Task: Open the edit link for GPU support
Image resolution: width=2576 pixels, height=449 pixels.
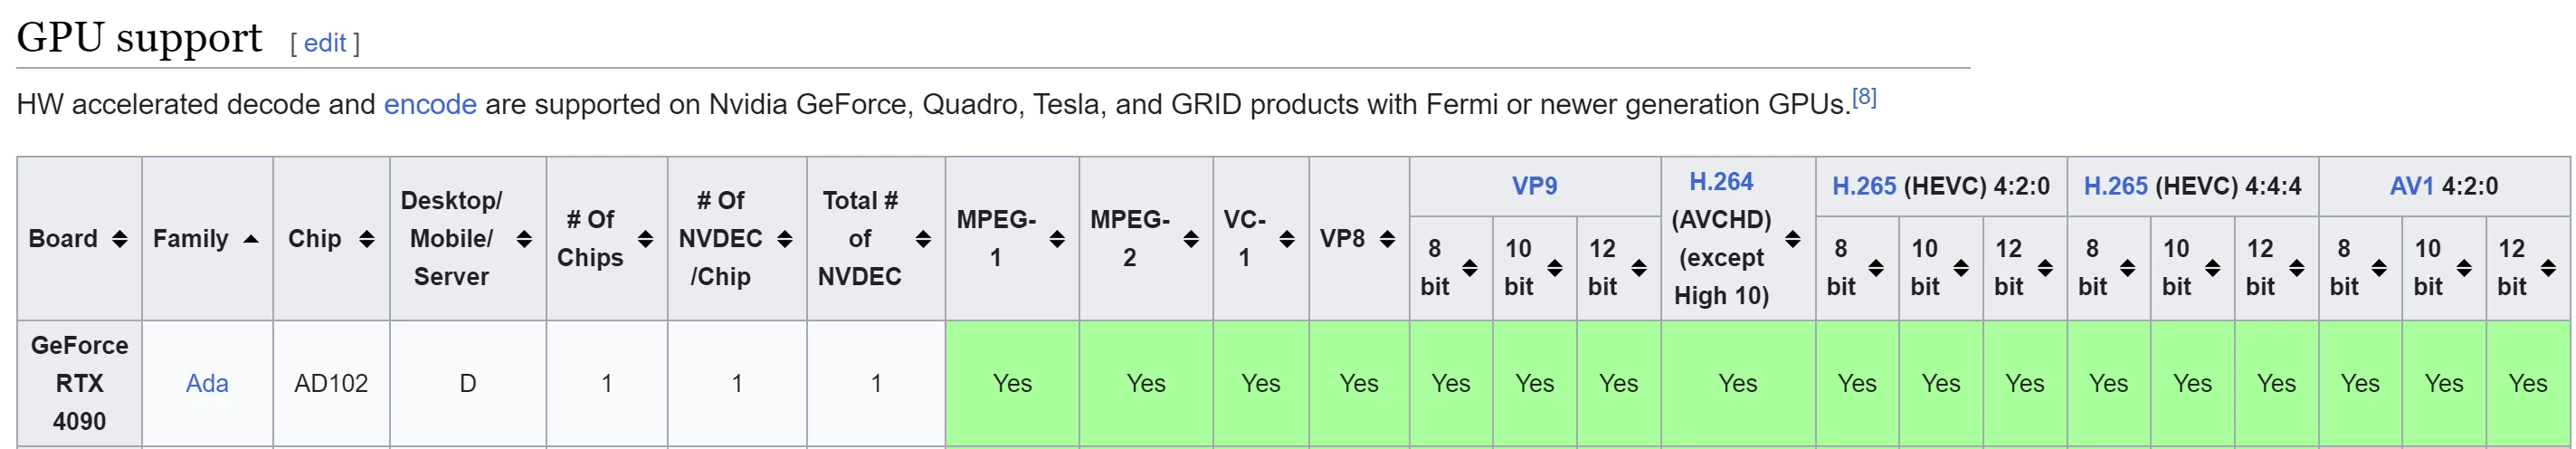Action: [325, 43]
